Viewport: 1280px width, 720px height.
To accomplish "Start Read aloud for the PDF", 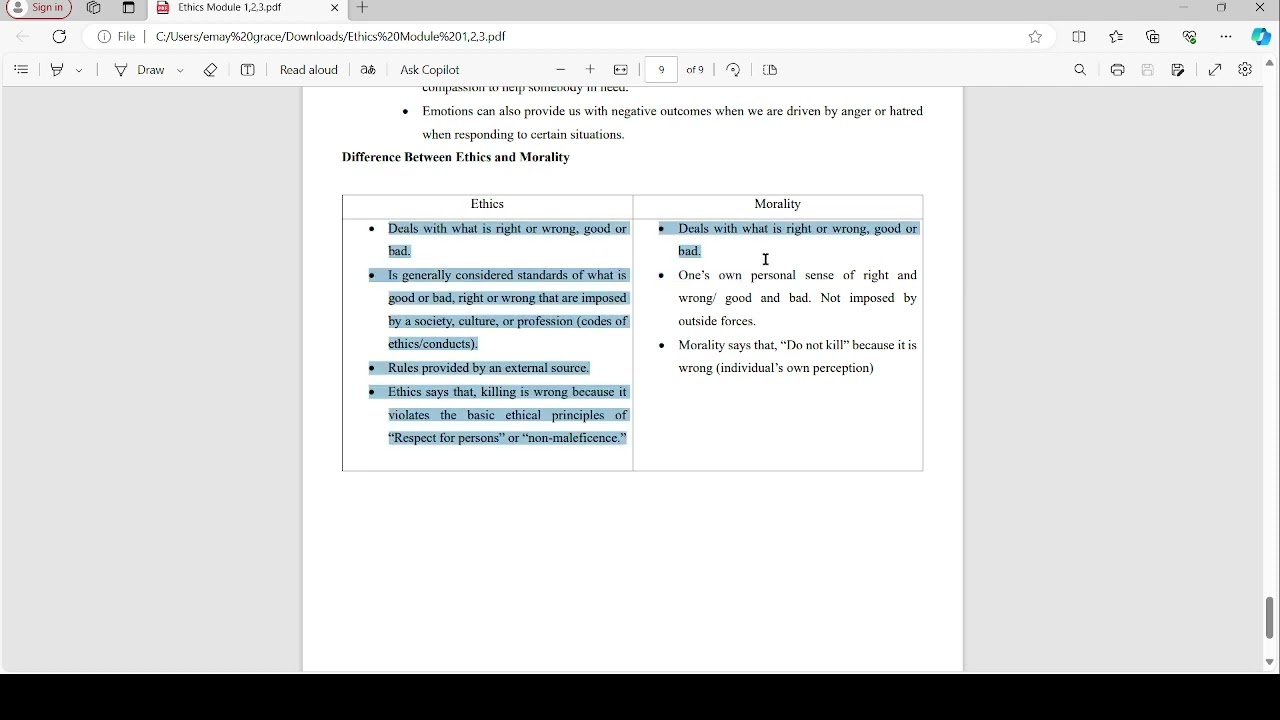I will coord(308,70).
